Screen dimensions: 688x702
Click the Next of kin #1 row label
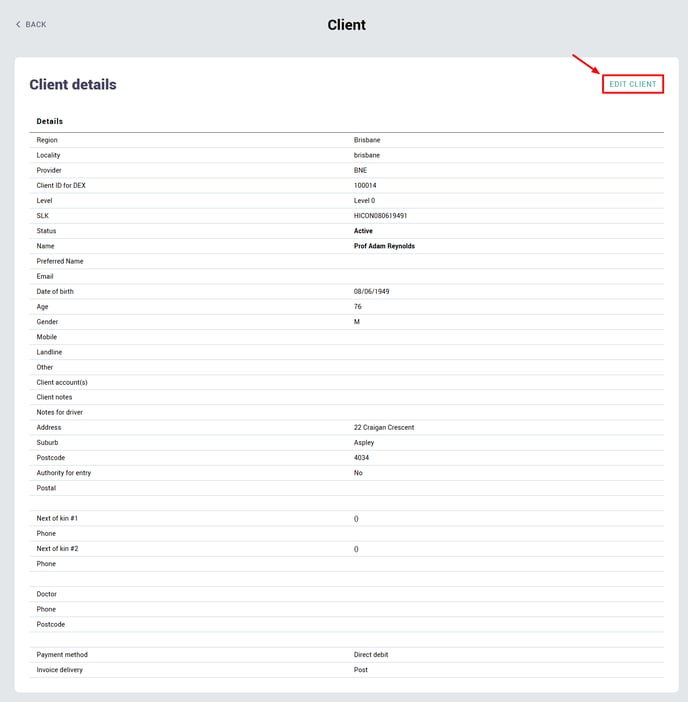(57, 518)
